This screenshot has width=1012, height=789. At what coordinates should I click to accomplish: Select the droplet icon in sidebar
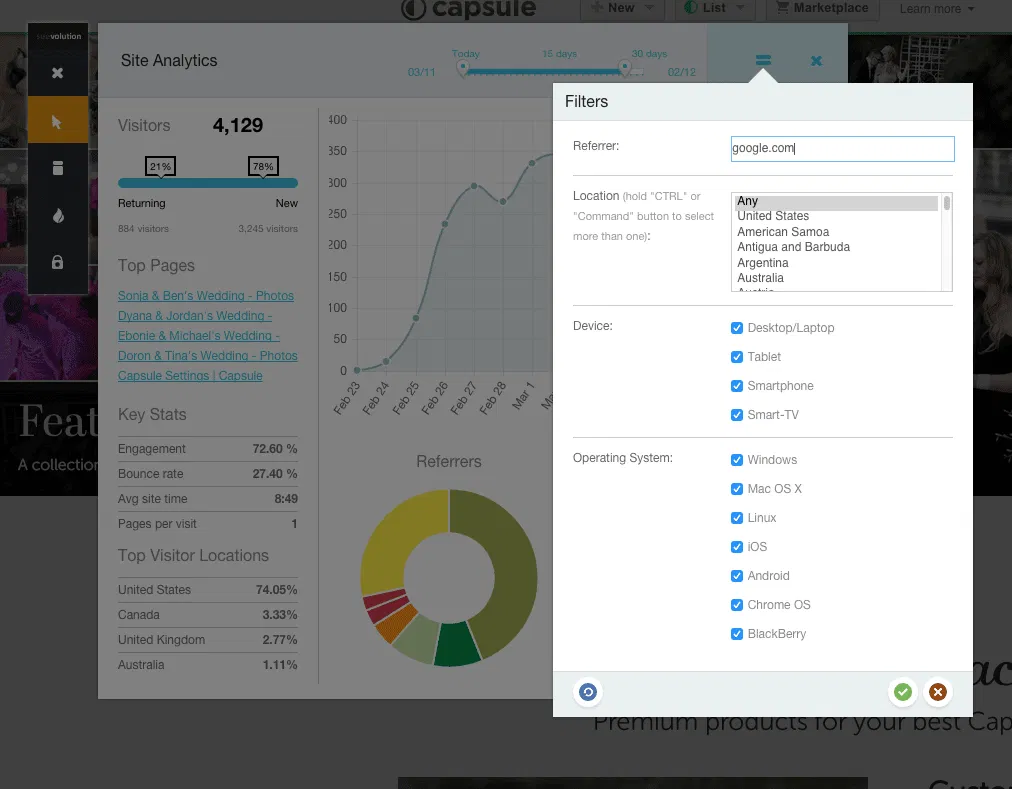57,216
